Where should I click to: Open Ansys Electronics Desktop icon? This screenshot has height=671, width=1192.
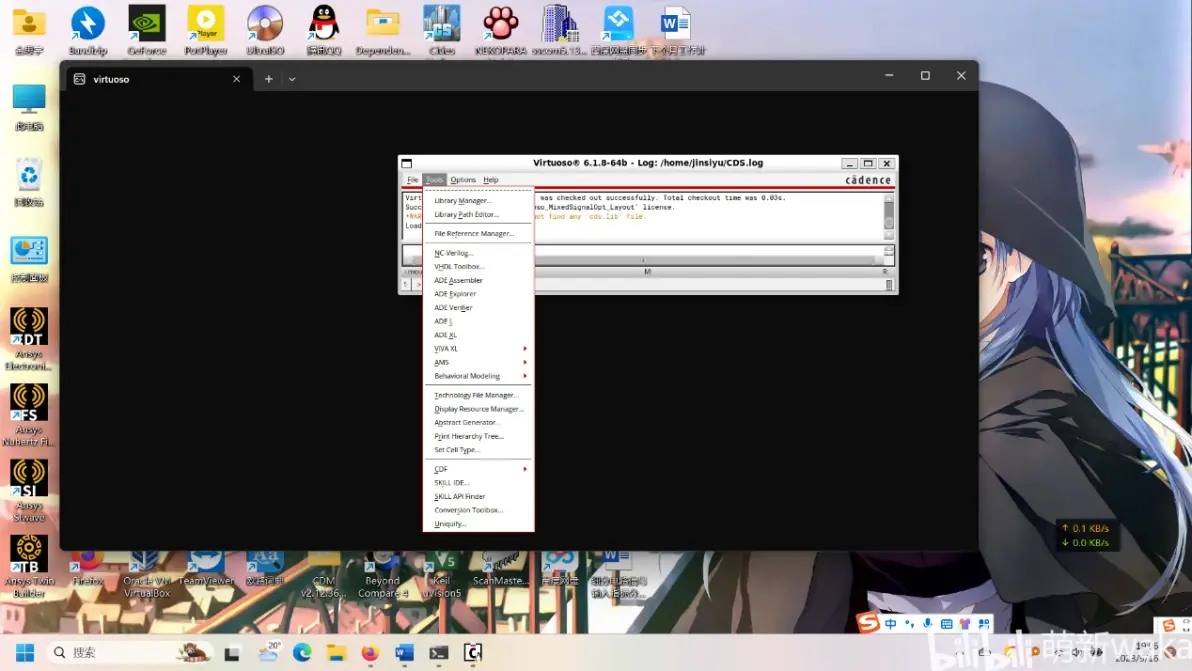click(29, 339)
